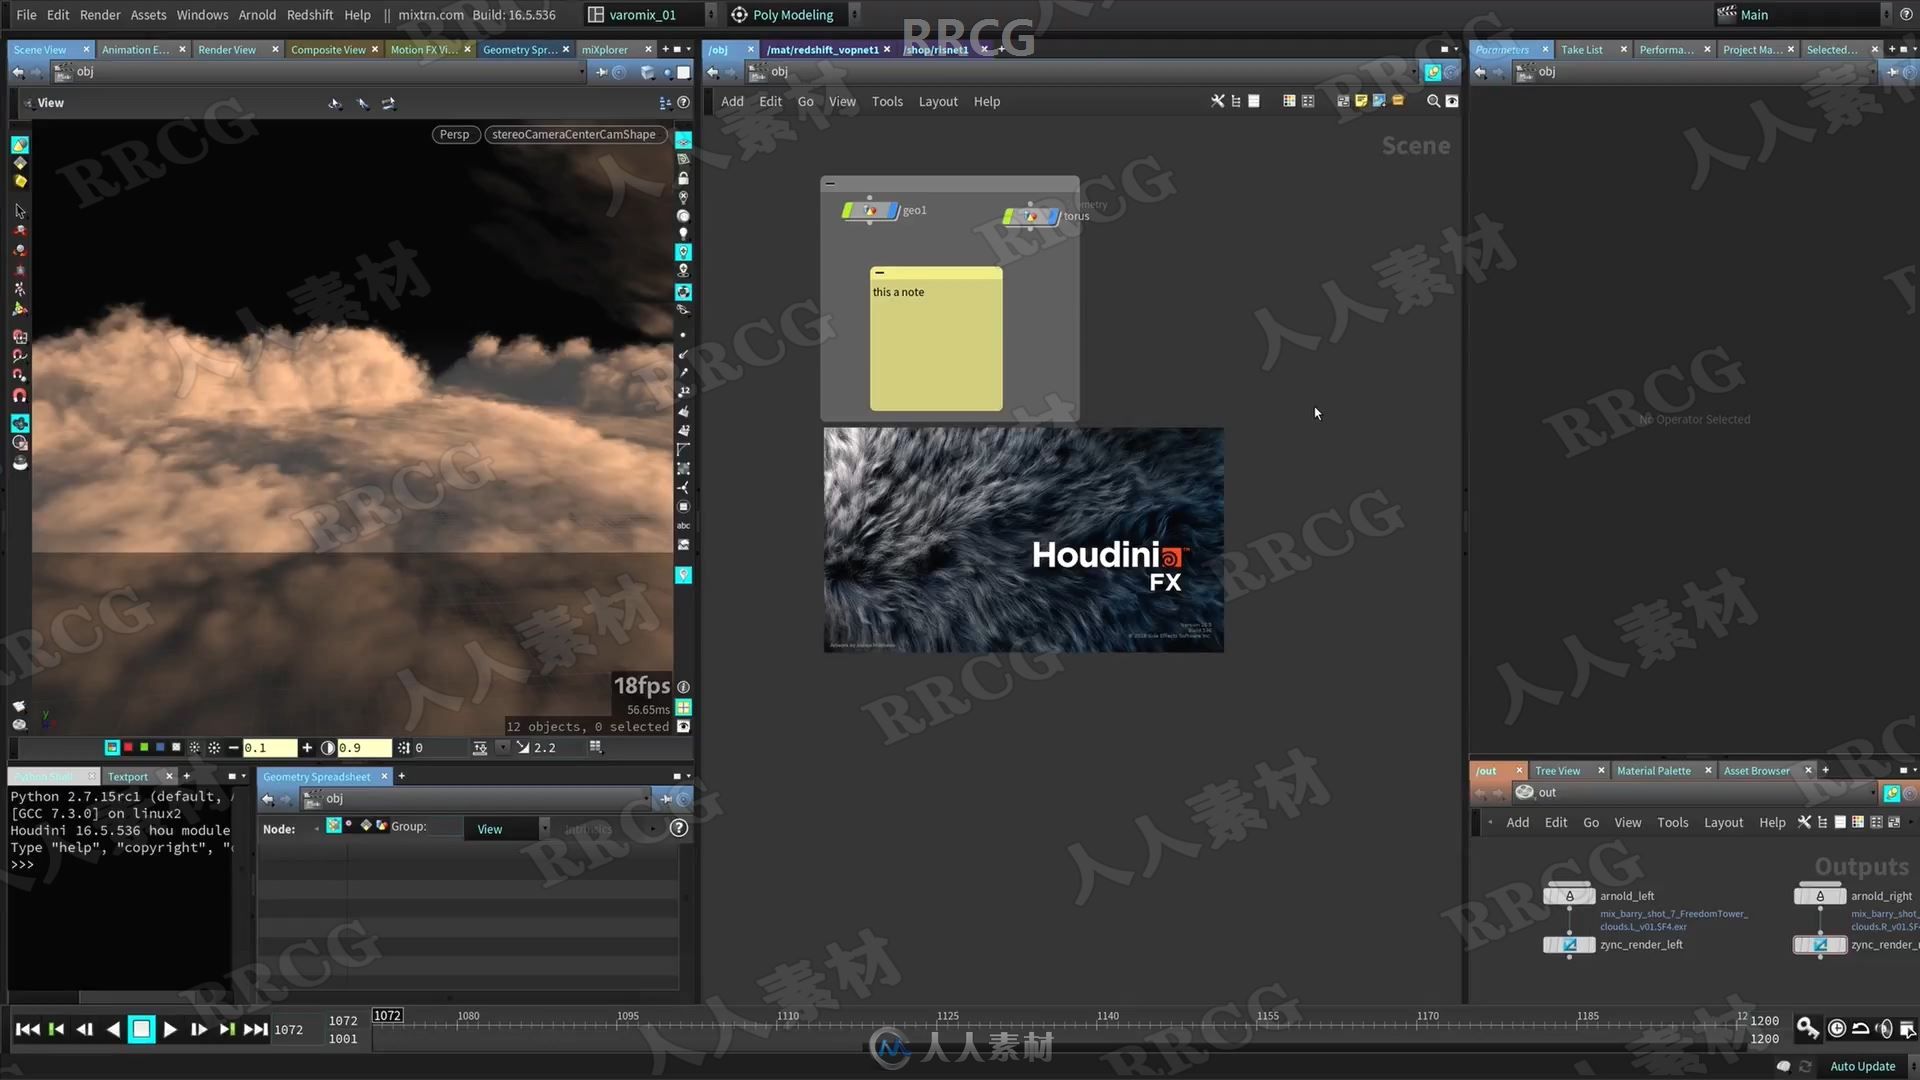Open the Windows menu in the menu bar
The image size is (1920, 1080).
click(202, 15)
